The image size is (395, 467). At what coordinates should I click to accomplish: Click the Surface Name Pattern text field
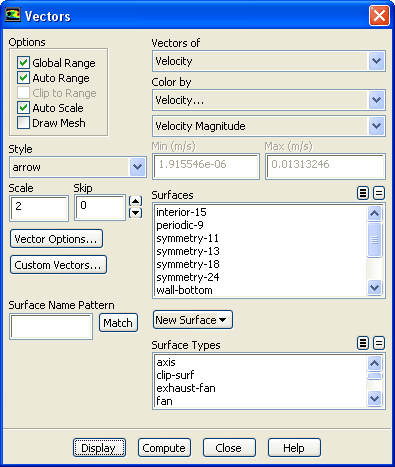(x=51, y=326)
